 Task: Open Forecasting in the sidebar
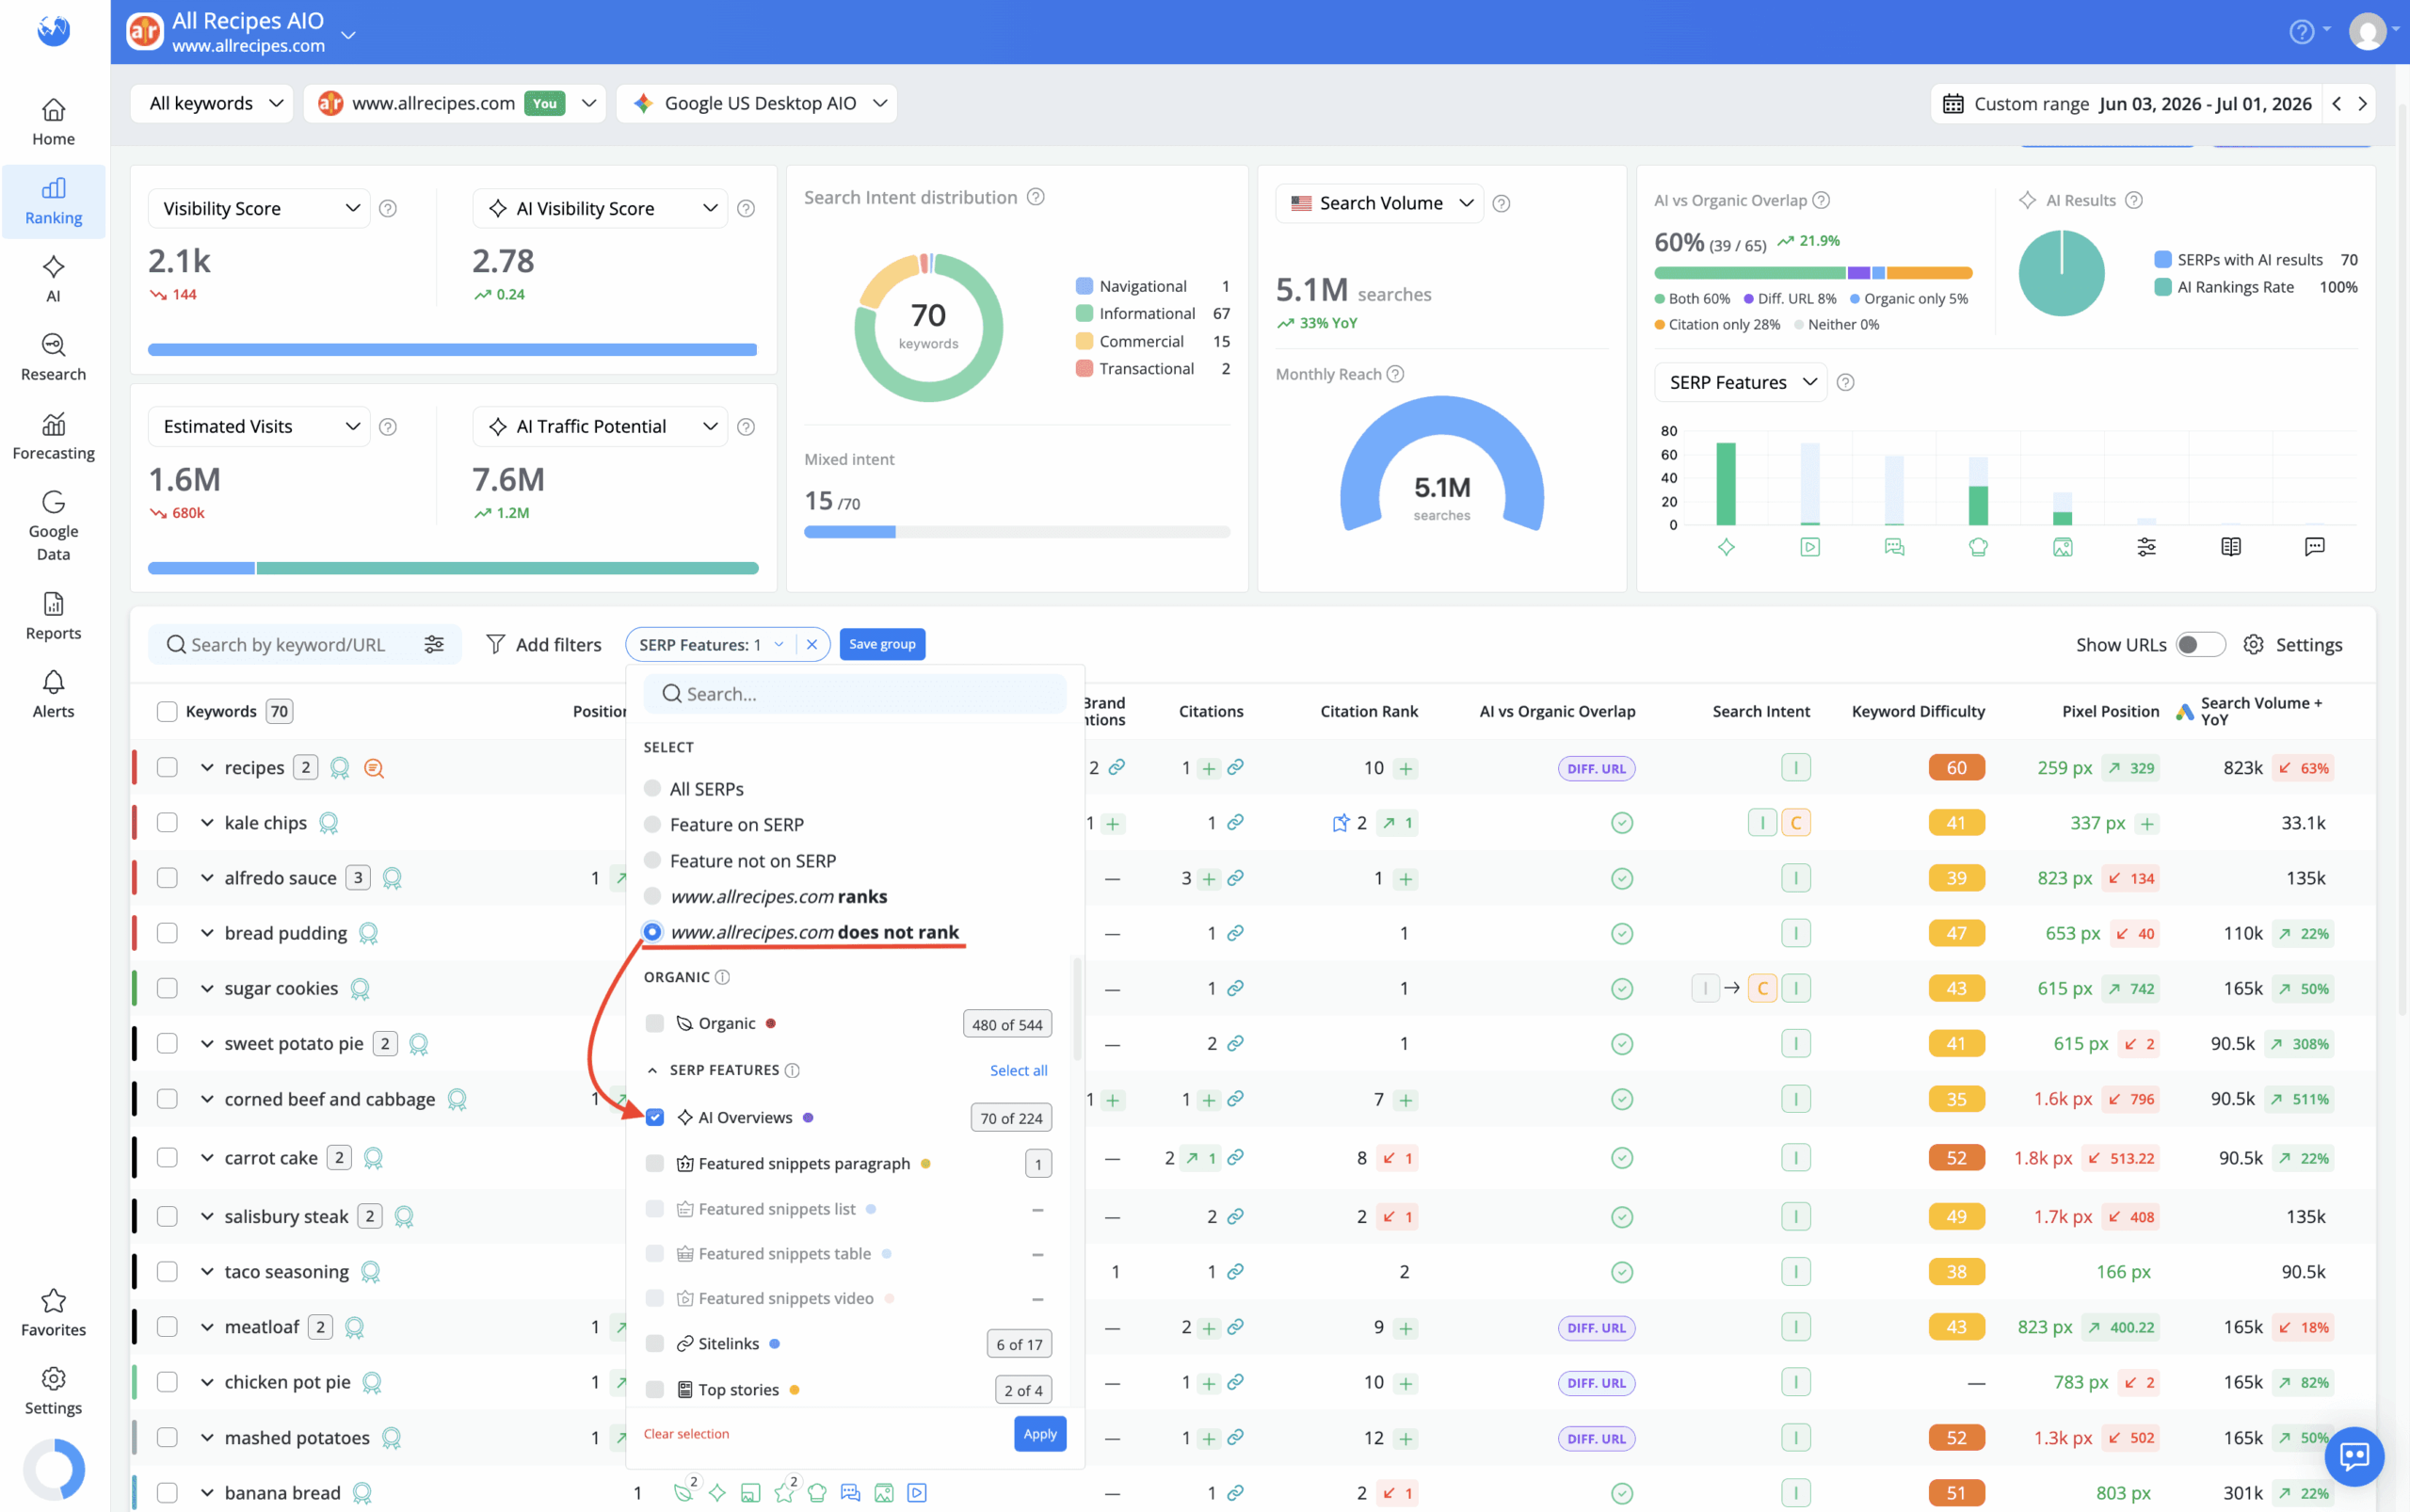53,437
